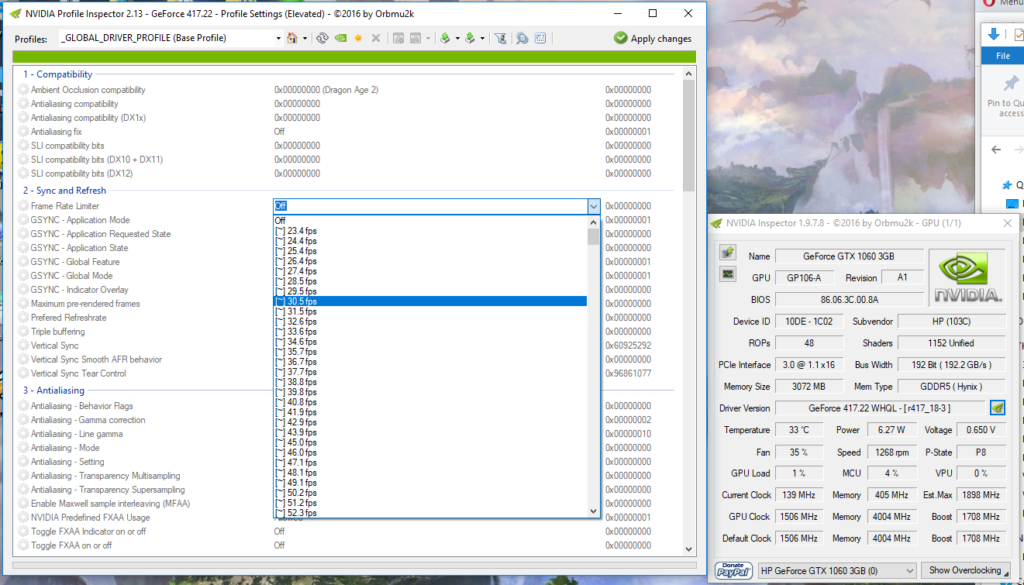Click gear icon beside Antialiasing - Mode

(24, 448)
